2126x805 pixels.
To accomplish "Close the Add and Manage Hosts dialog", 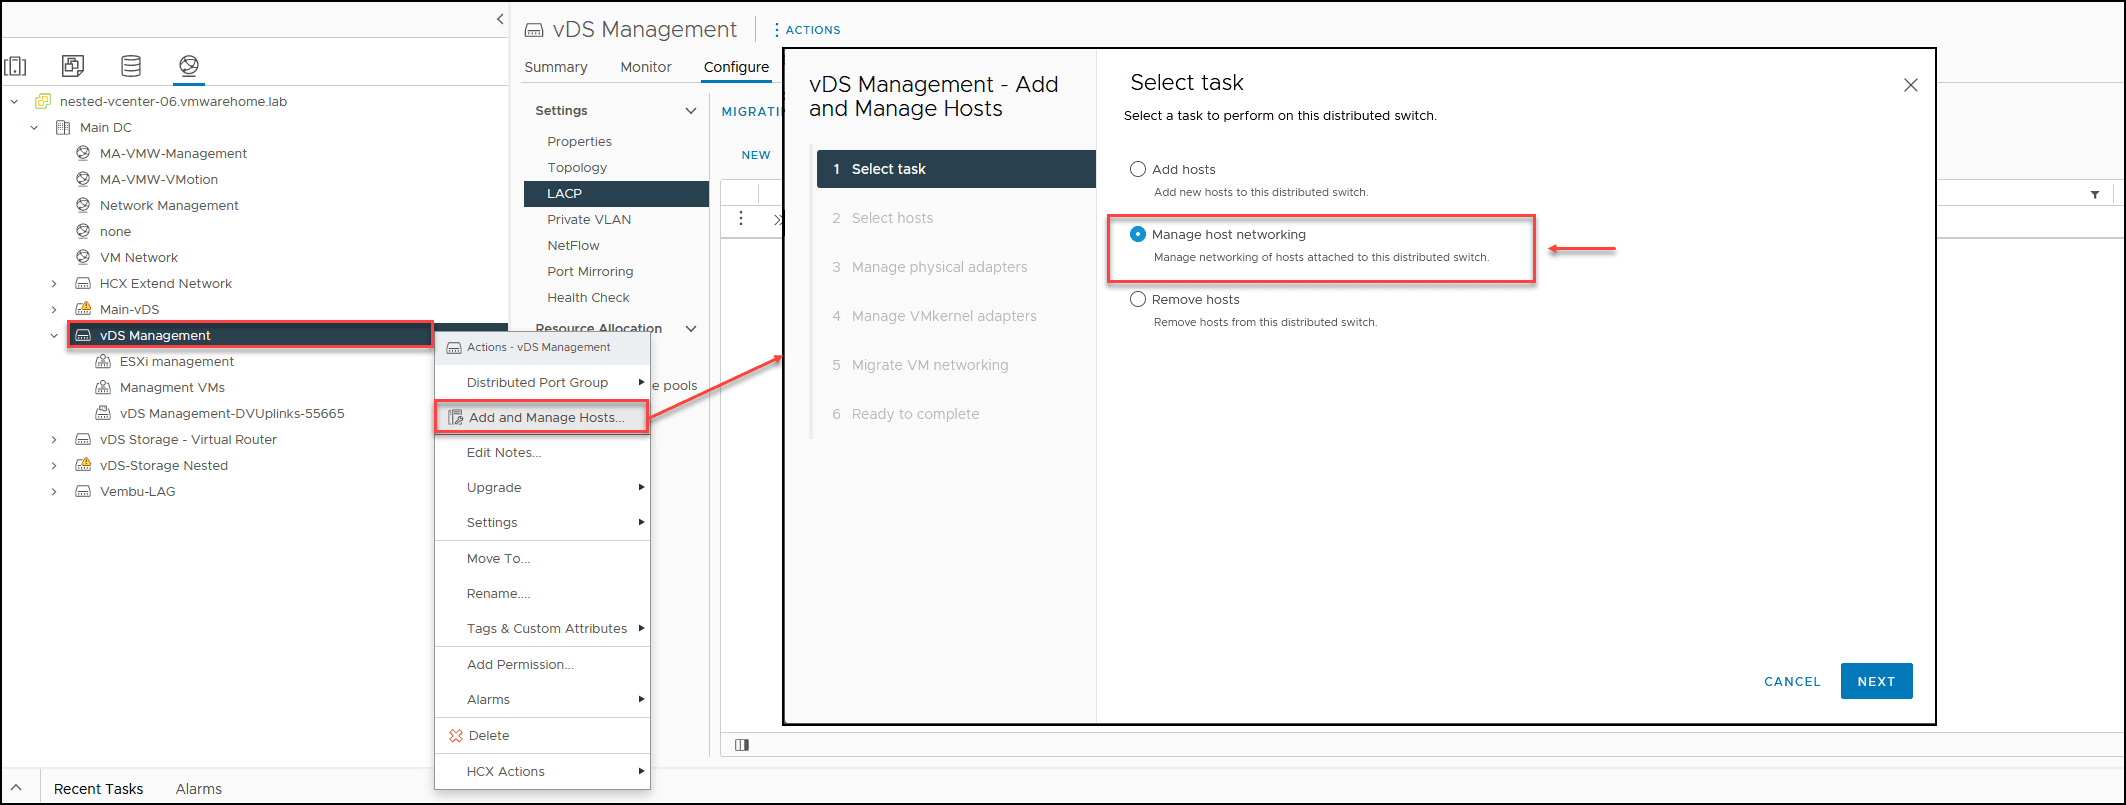I will [x=1911, y=85].
